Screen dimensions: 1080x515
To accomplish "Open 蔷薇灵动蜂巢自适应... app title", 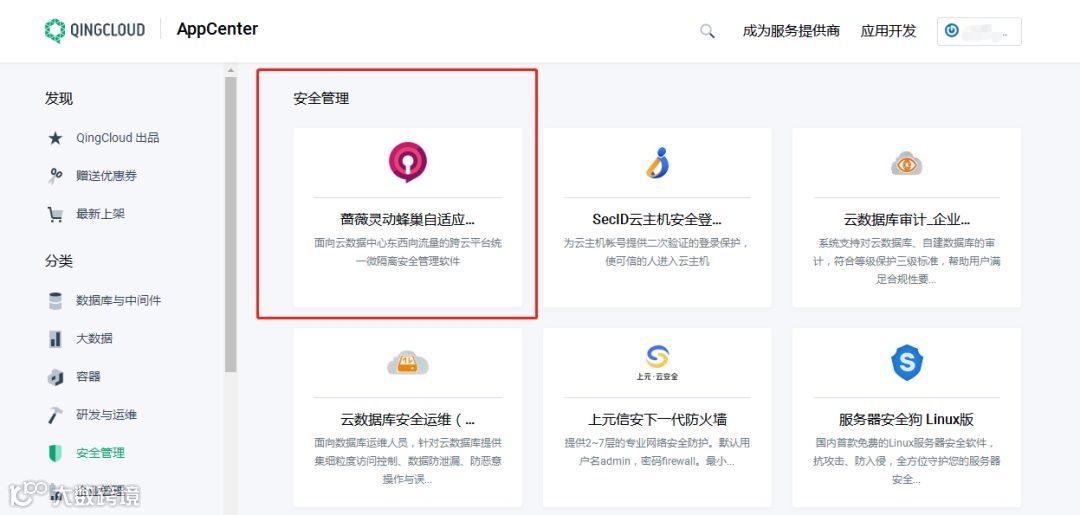I will point(408,220).
